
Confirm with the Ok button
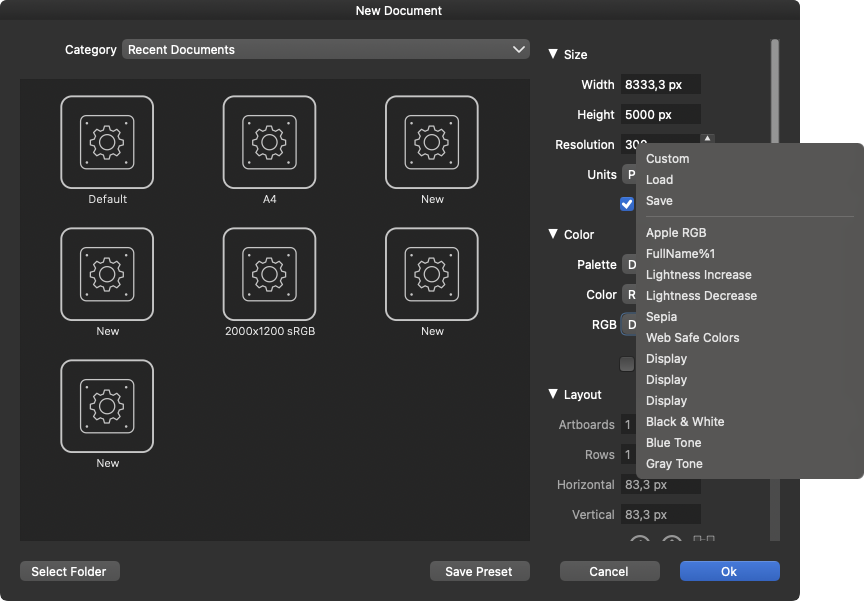(x=729, y=571)
